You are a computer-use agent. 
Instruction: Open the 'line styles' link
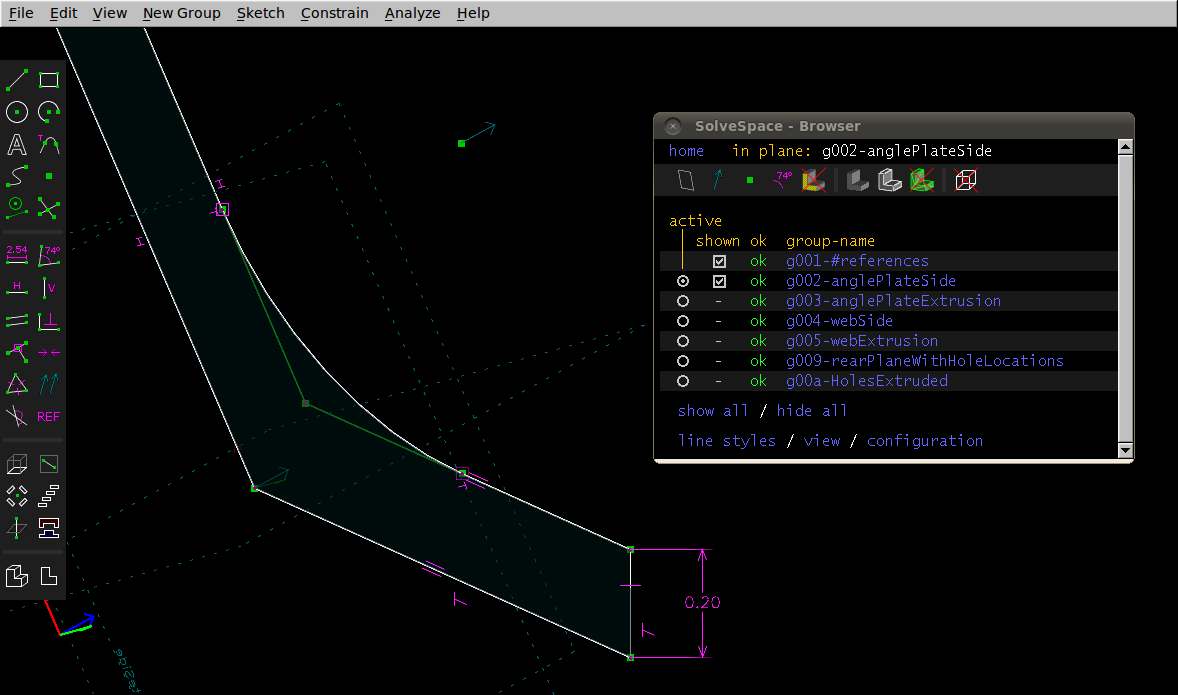[726, 441]
